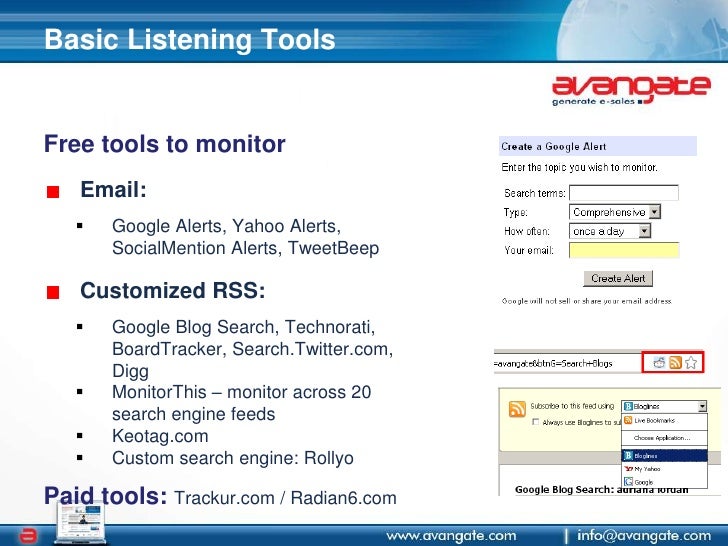Select 'Live Bookmarks' in feed menu
The height and width of the screenshot is (546, 728).
coord(664,421)
